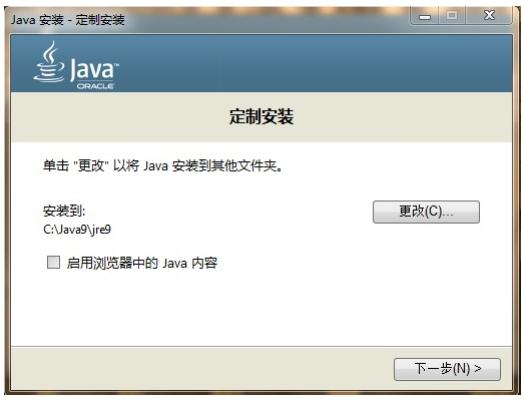The width and height of the screenshot is (524, 404).
Task: Click the 定制安装 heading
Action: coord(261,117)
